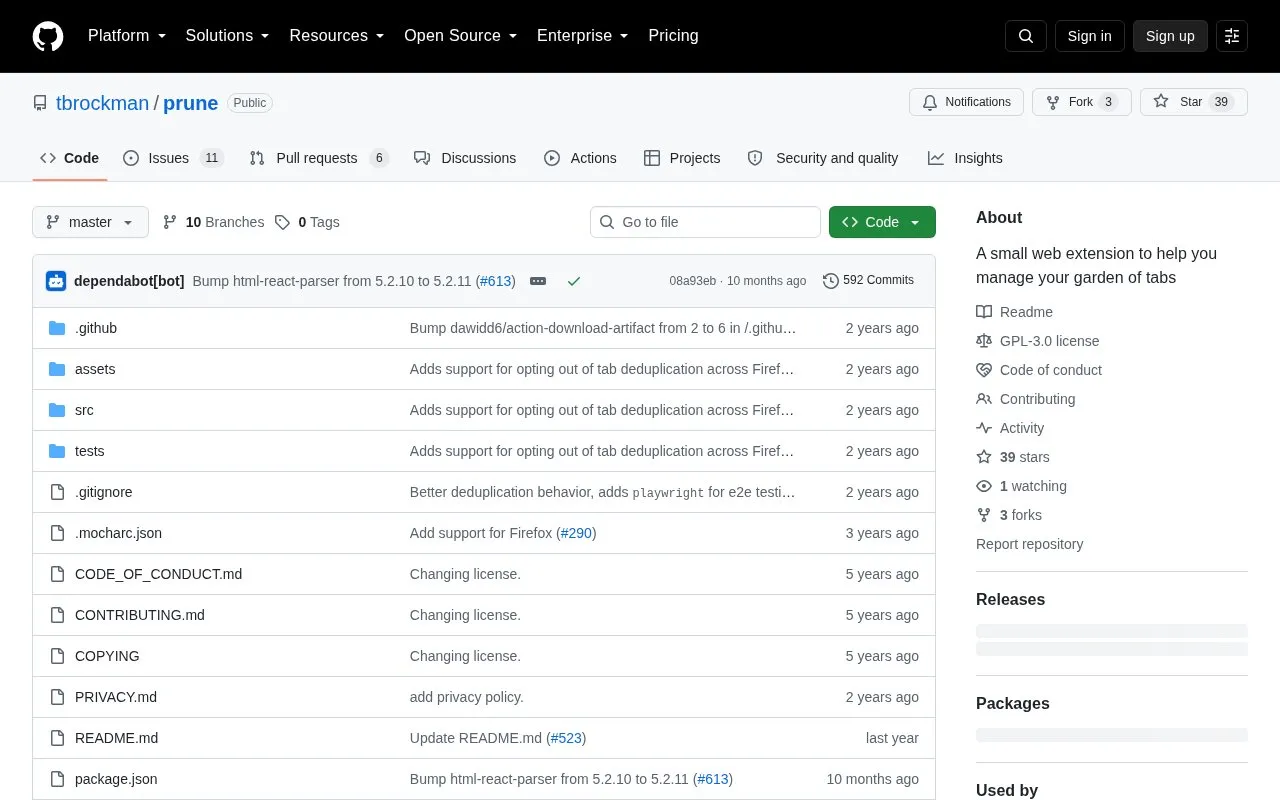The height and width of the screenshot is (800, 1280).
Task: Open the Actions tab
Action: click(580, 158)
